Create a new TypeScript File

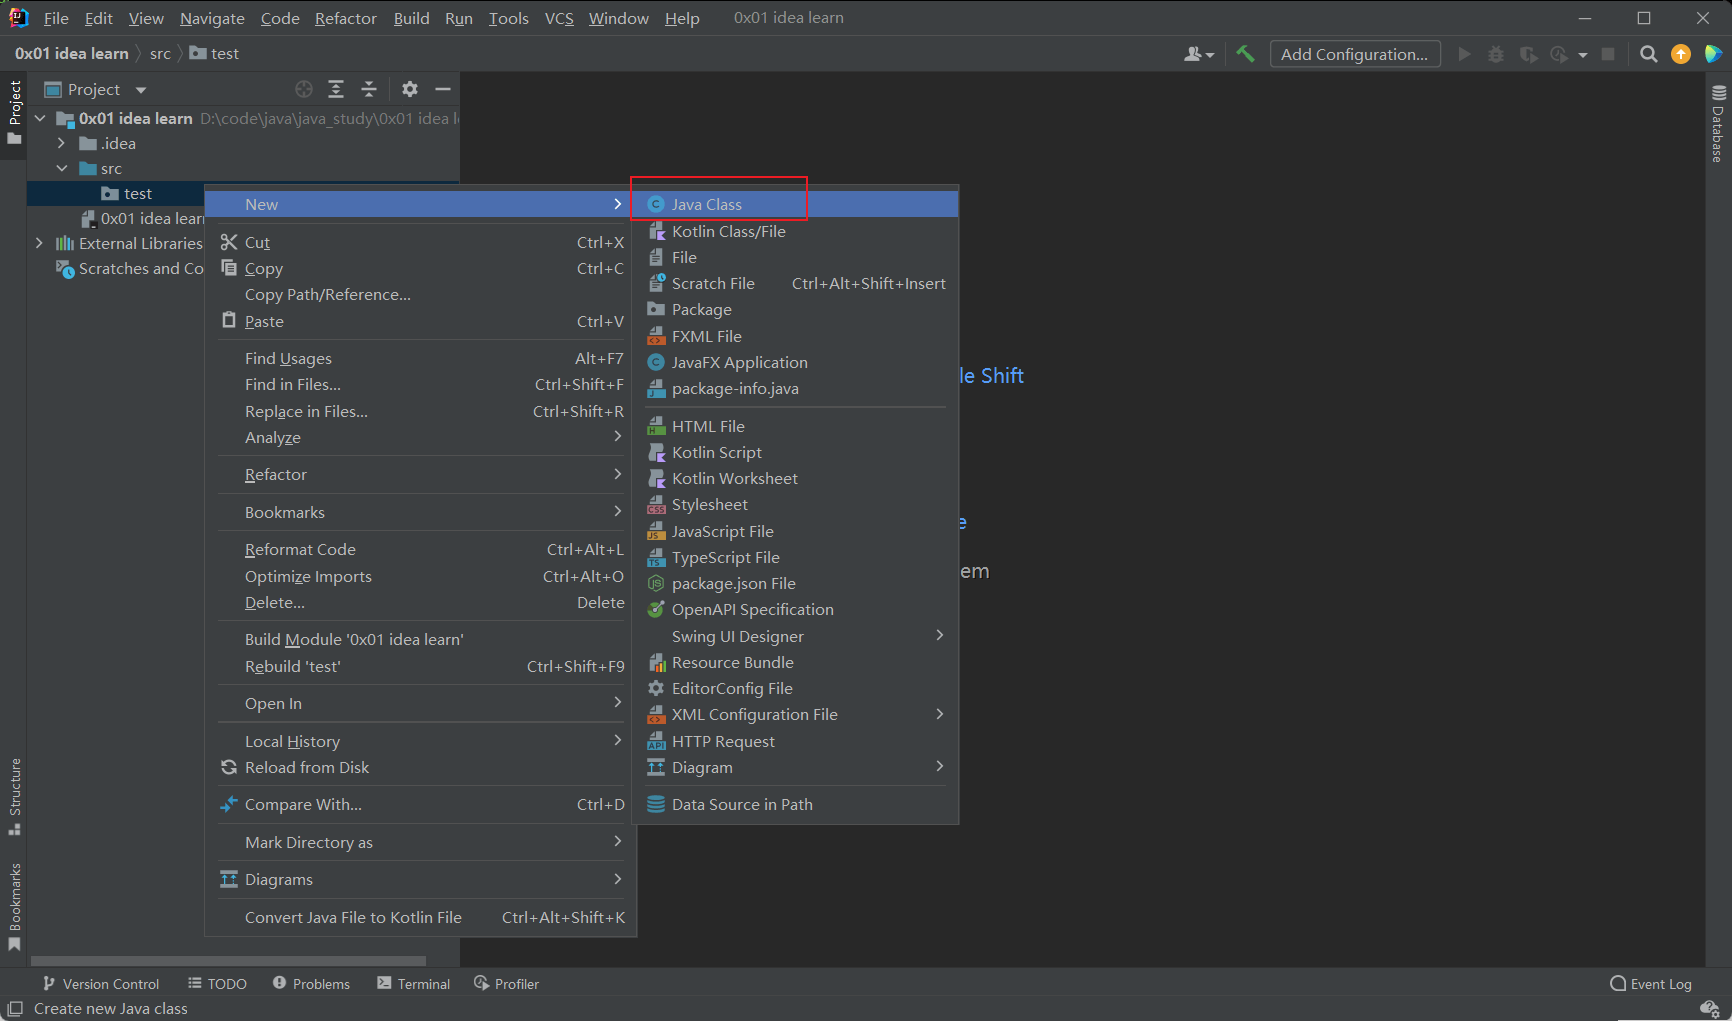[795, 557]
